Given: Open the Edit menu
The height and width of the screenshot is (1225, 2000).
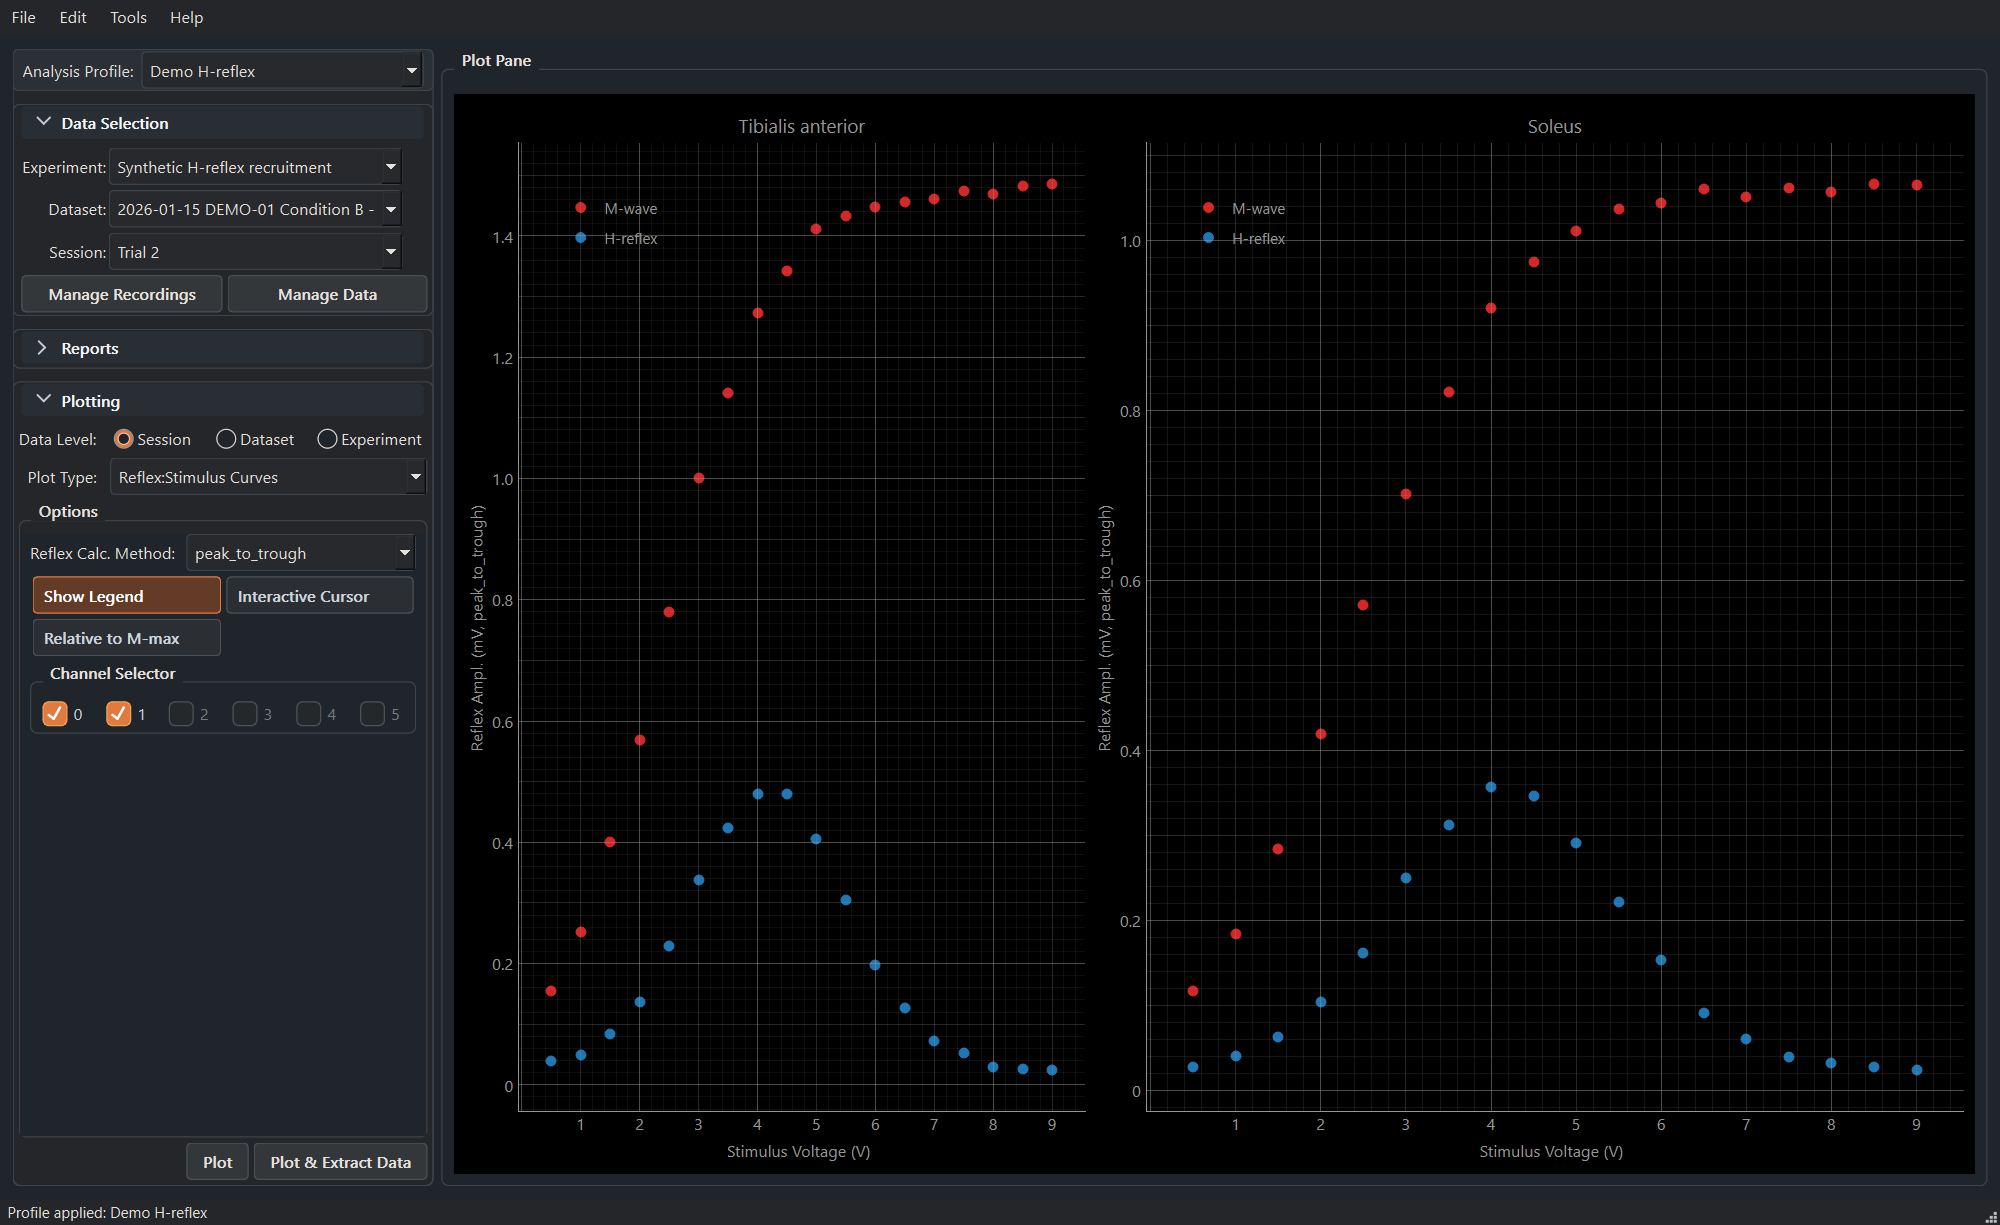Looking at the screenshot, I should (73, 17).
